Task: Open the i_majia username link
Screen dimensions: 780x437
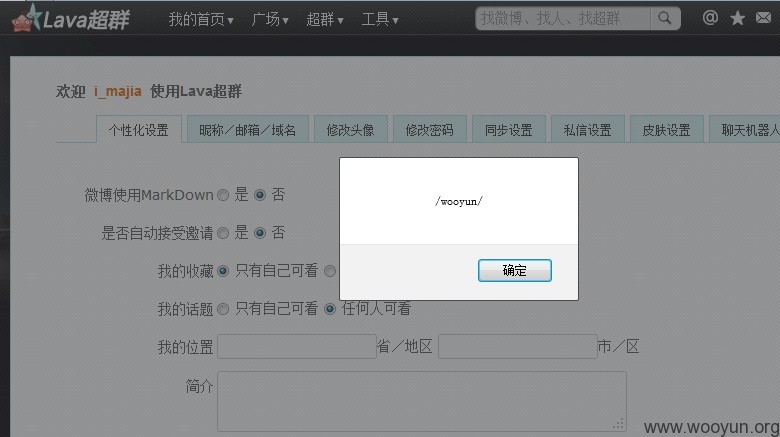Action: [x=117, y=92]
